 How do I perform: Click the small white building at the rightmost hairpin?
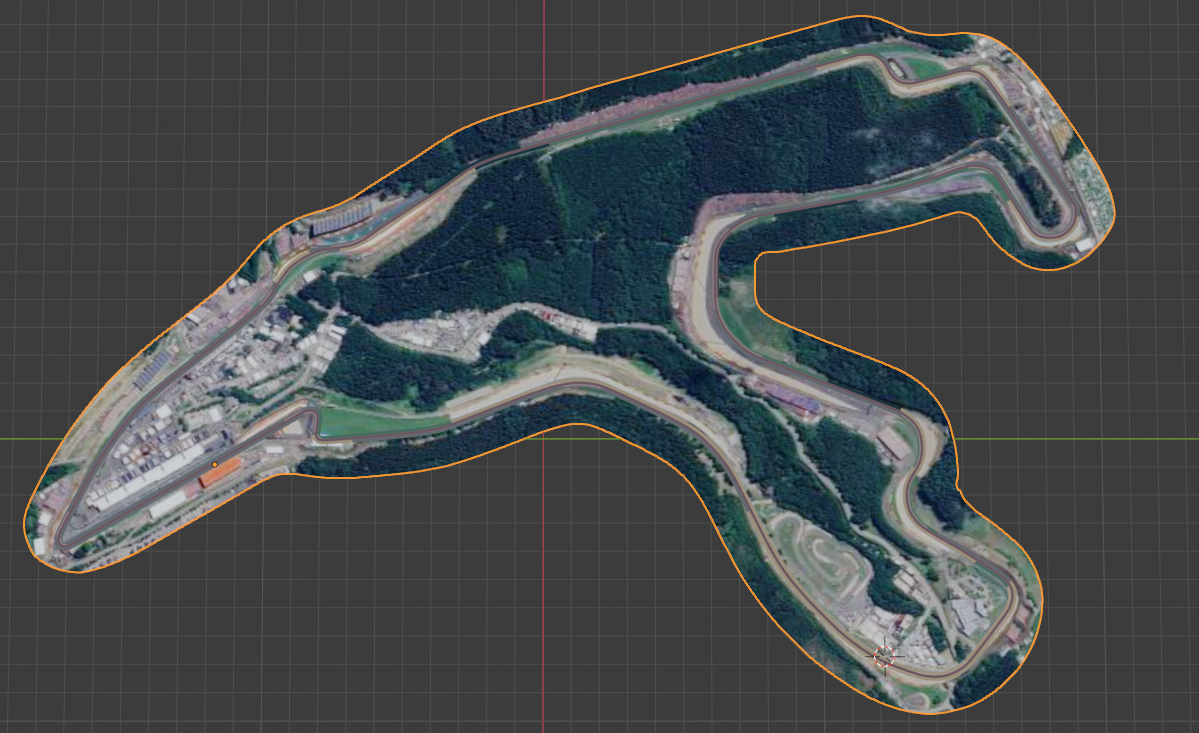click(x=1085, y=245)
